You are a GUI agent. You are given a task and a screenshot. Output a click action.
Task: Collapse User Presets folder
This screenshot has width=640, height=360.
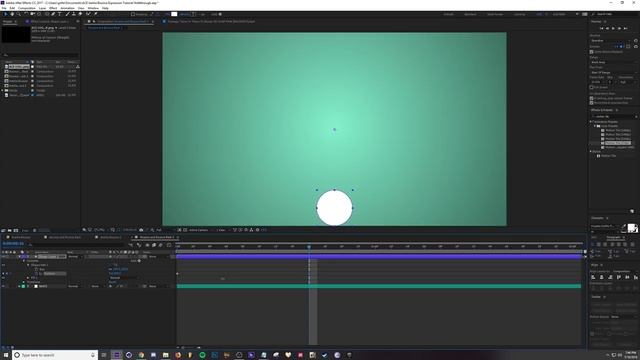click(595, 126)
